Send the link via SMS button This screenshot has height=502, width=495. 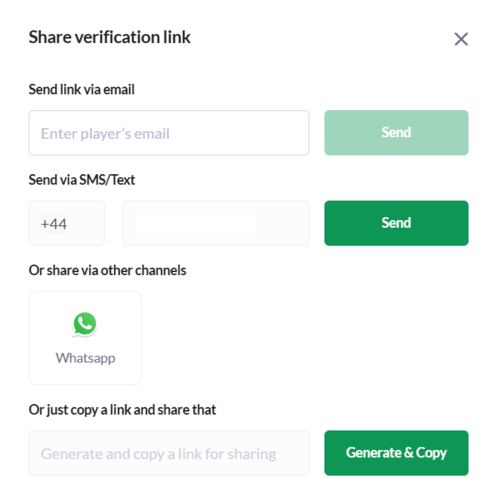point(396,223)
